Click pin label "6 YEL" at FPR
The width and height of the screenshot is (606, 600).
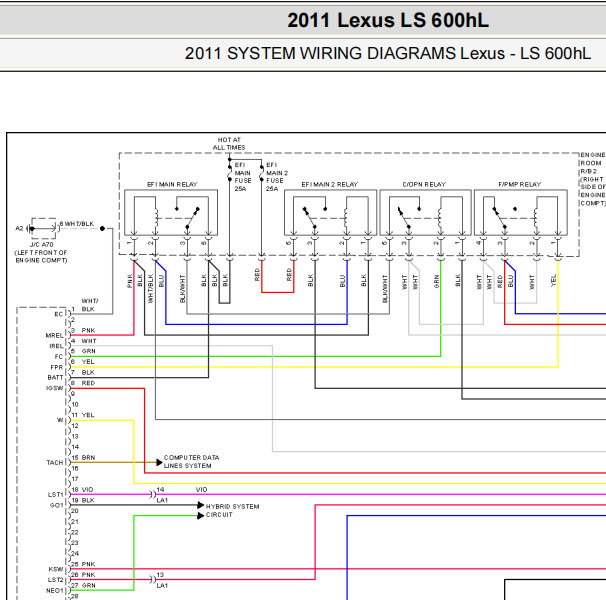point(83,362)
